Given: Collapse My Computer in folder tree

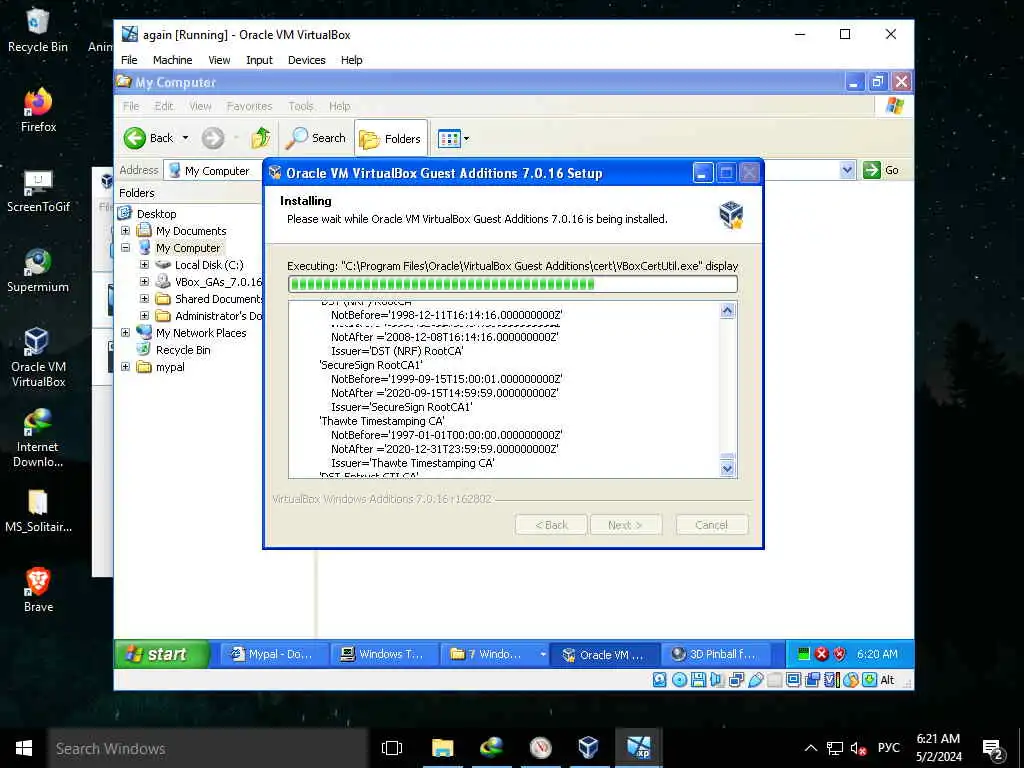Looking at the screenshot, I should coord(125,248).
